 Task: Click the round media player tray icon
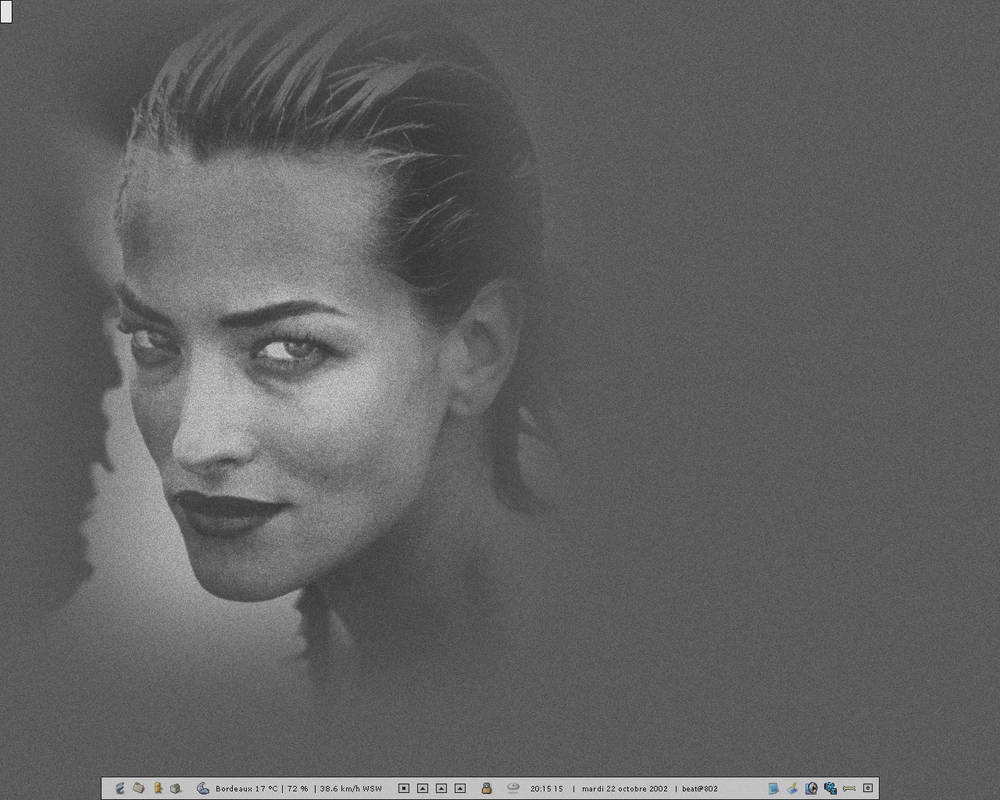(811, 788)
